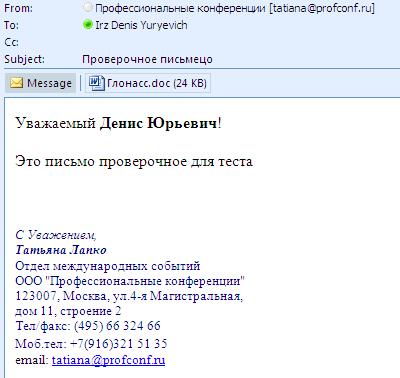Click the subject text Проверочное письмецо

pos(147,59)
